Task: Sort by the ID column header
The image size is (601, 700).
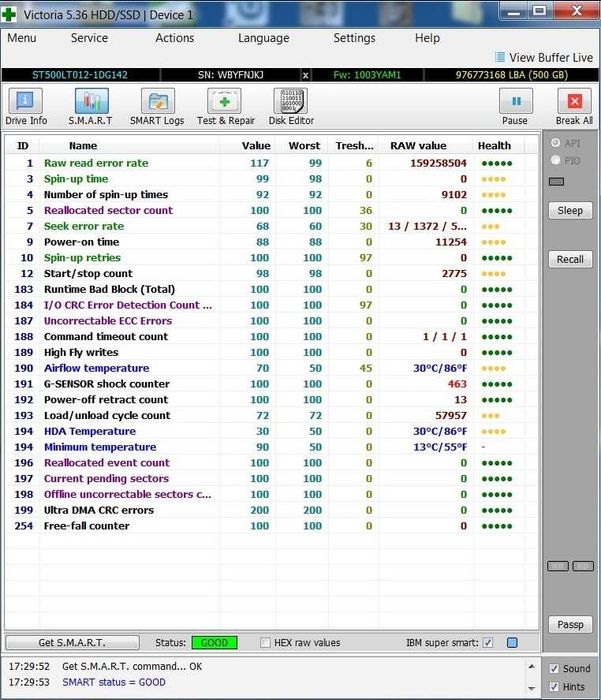Action: click(x=22, y=146)
